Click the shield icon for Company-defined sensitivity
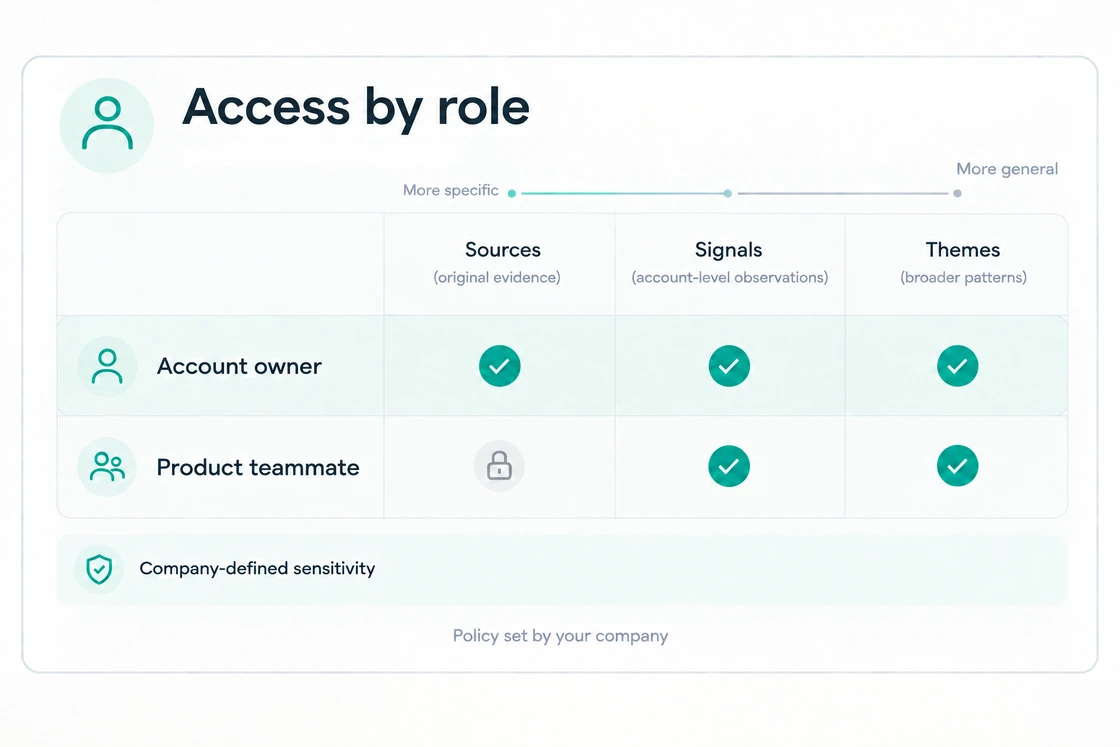Image resolution: width=1120 pixels, height=747 pixels. click(99, 569)
